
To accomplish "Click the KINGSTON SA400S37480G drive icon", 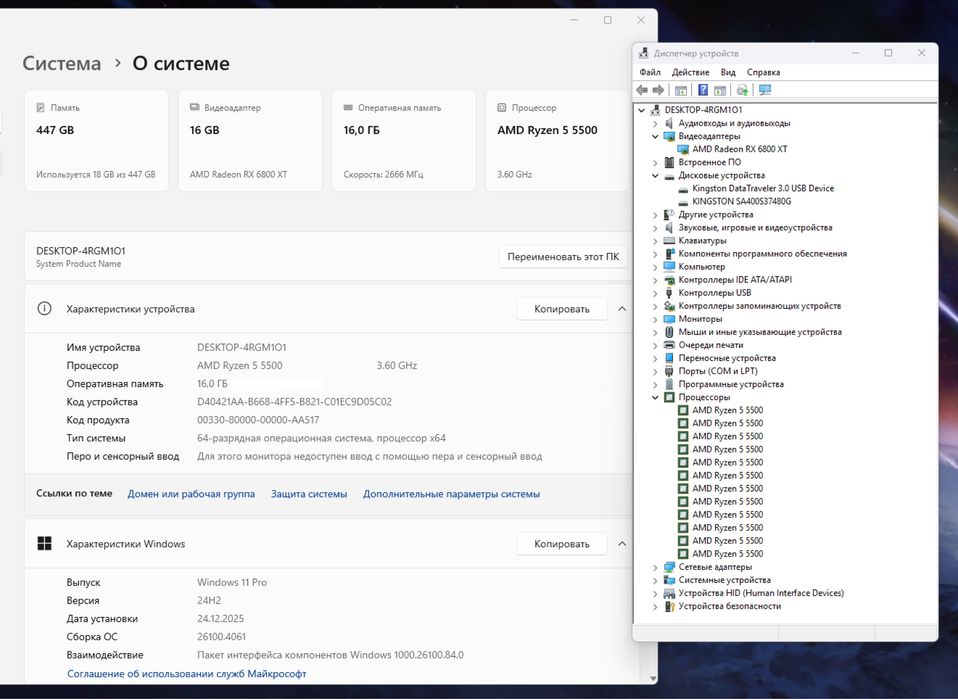I will point(683,201).
